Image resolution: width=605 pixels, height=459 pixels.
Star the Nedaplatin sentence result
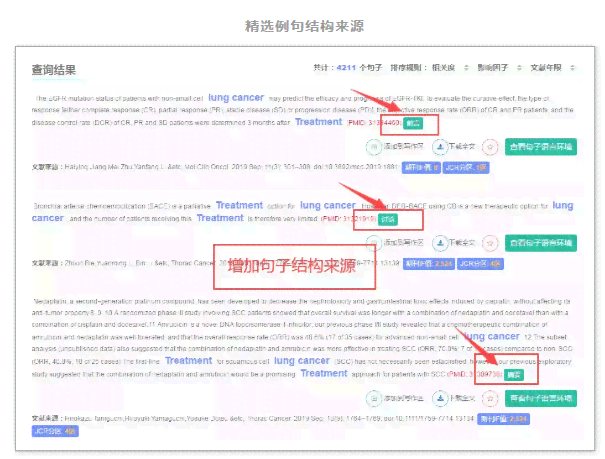[490, 398]
